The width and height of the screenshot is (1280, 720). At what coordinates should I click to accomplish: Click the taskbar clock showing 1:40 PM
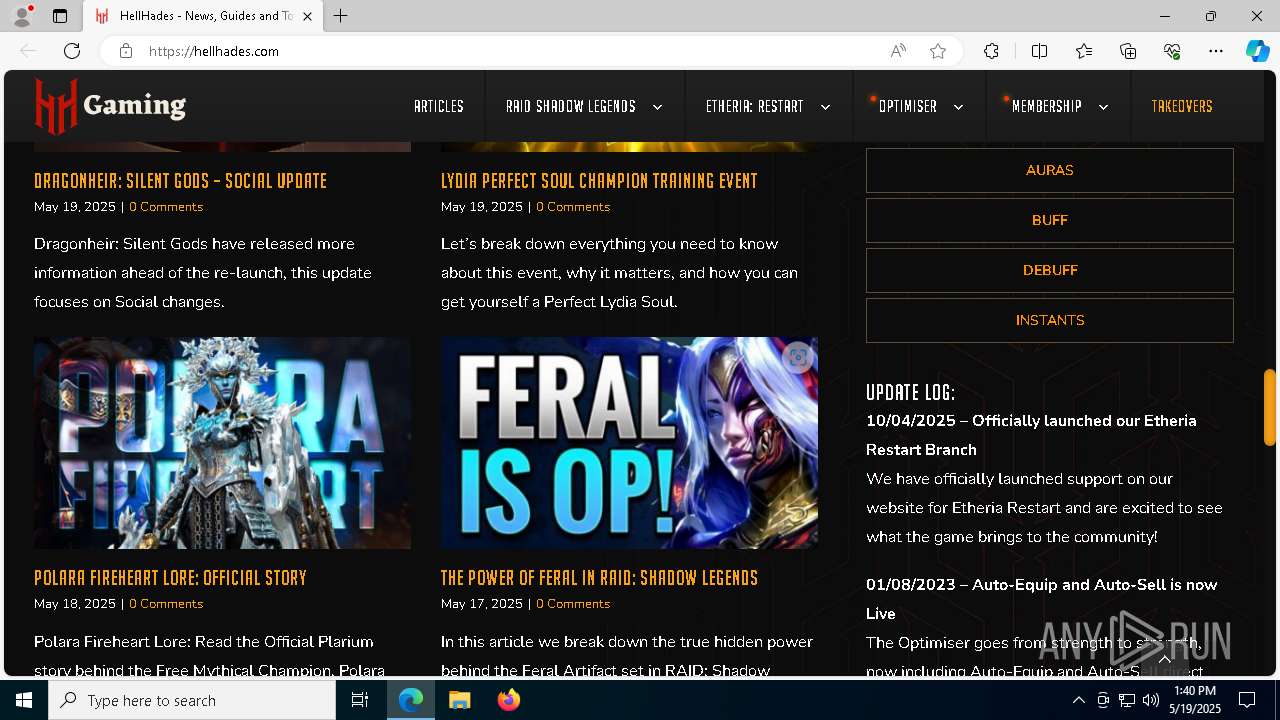(x=1195, y=700)
